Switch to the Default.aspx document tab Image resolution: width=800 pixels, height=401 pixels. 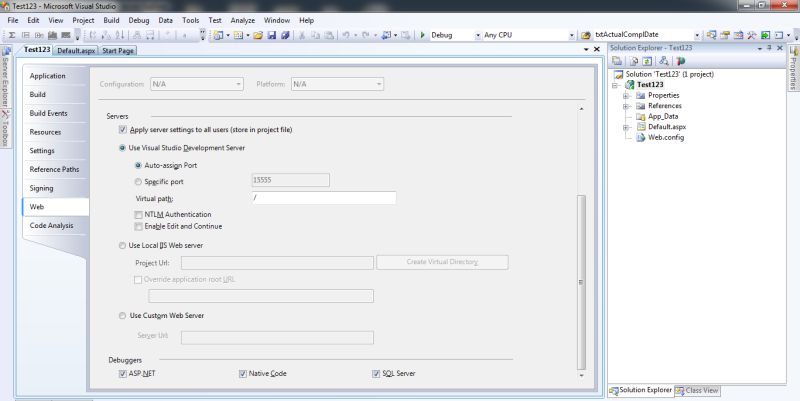pyautogui.click(x=76, y=51)
